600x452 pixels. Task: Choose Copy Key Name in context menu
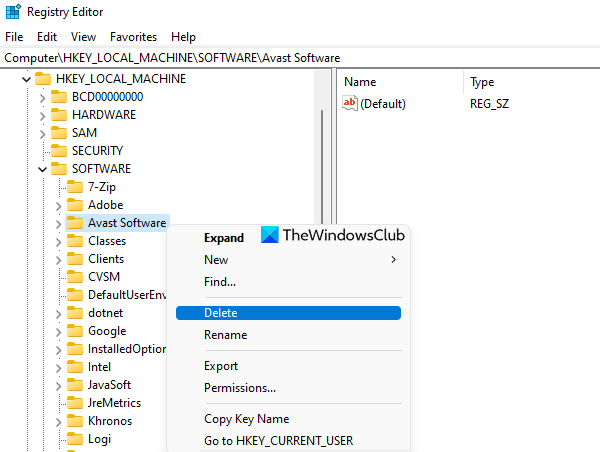click(x=289, y=419)
